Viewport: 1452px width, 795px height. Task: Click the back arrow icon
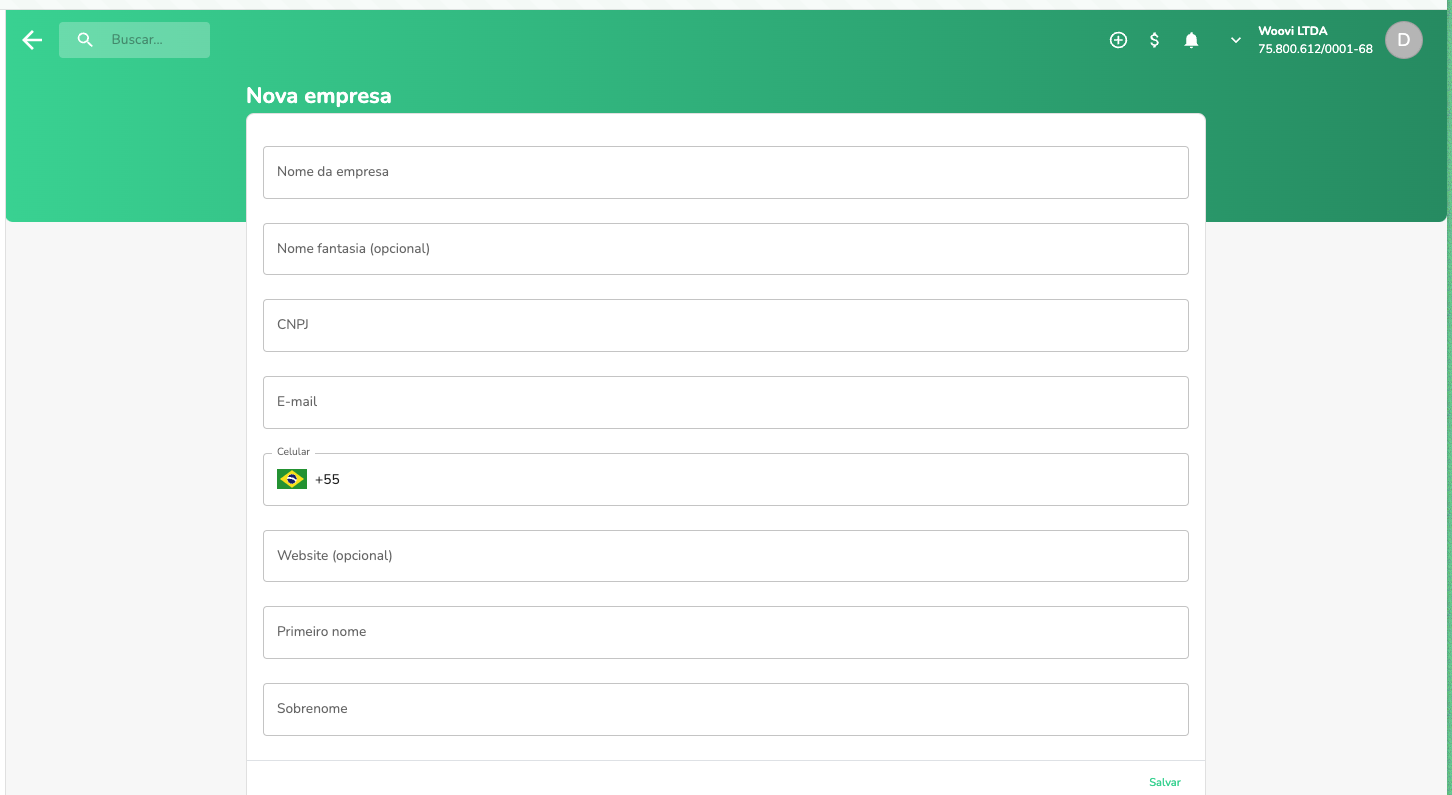click(32, 40)
